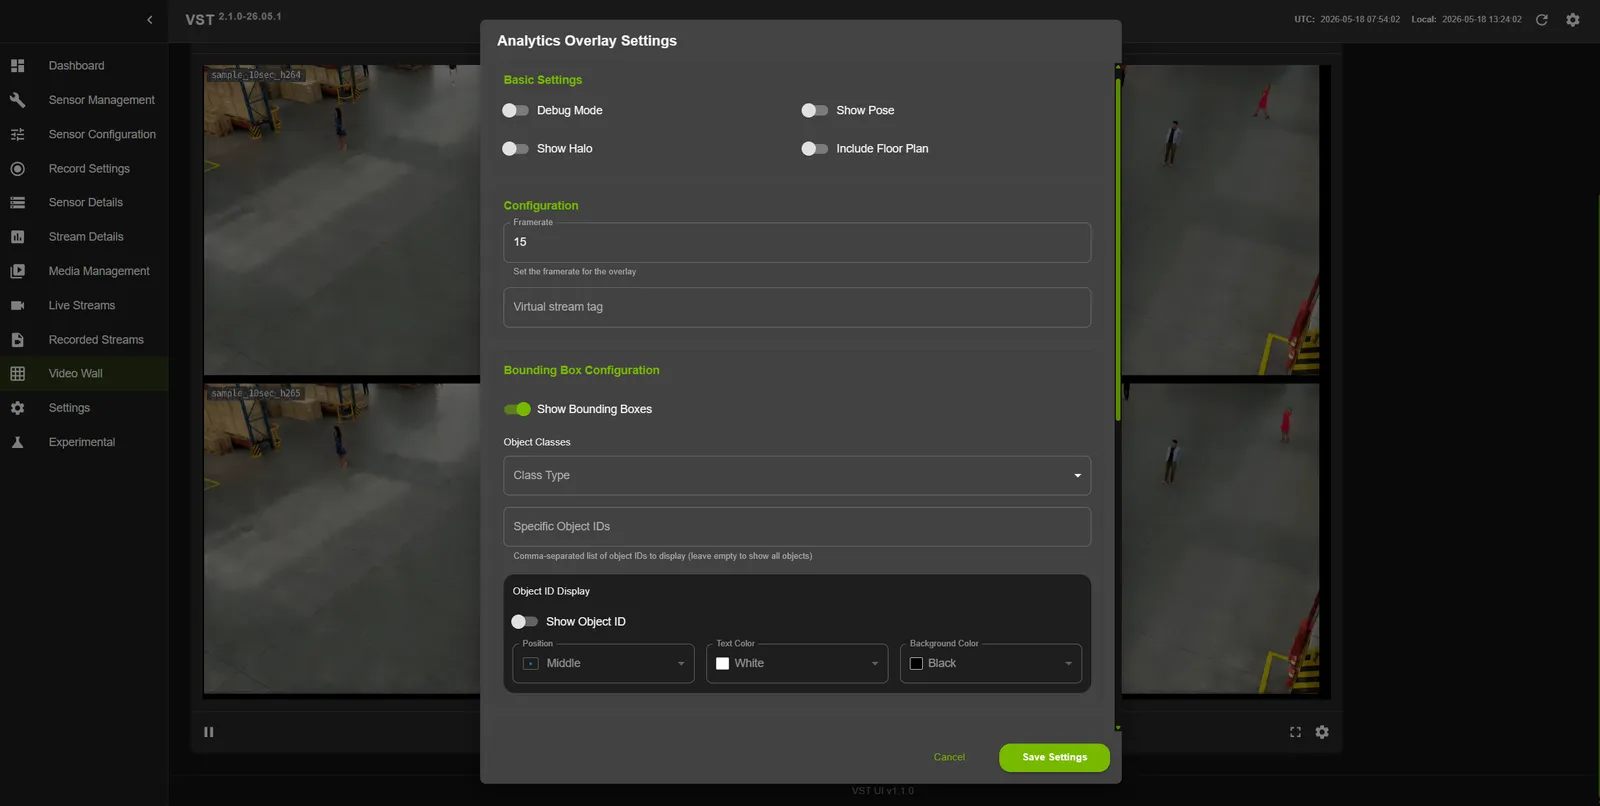Click the Live Streams camera icon

tap(17, 306)
